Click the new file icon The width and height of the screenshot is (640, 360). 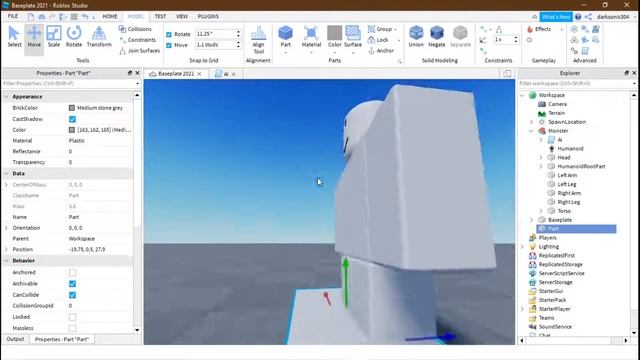coord(31,17)
